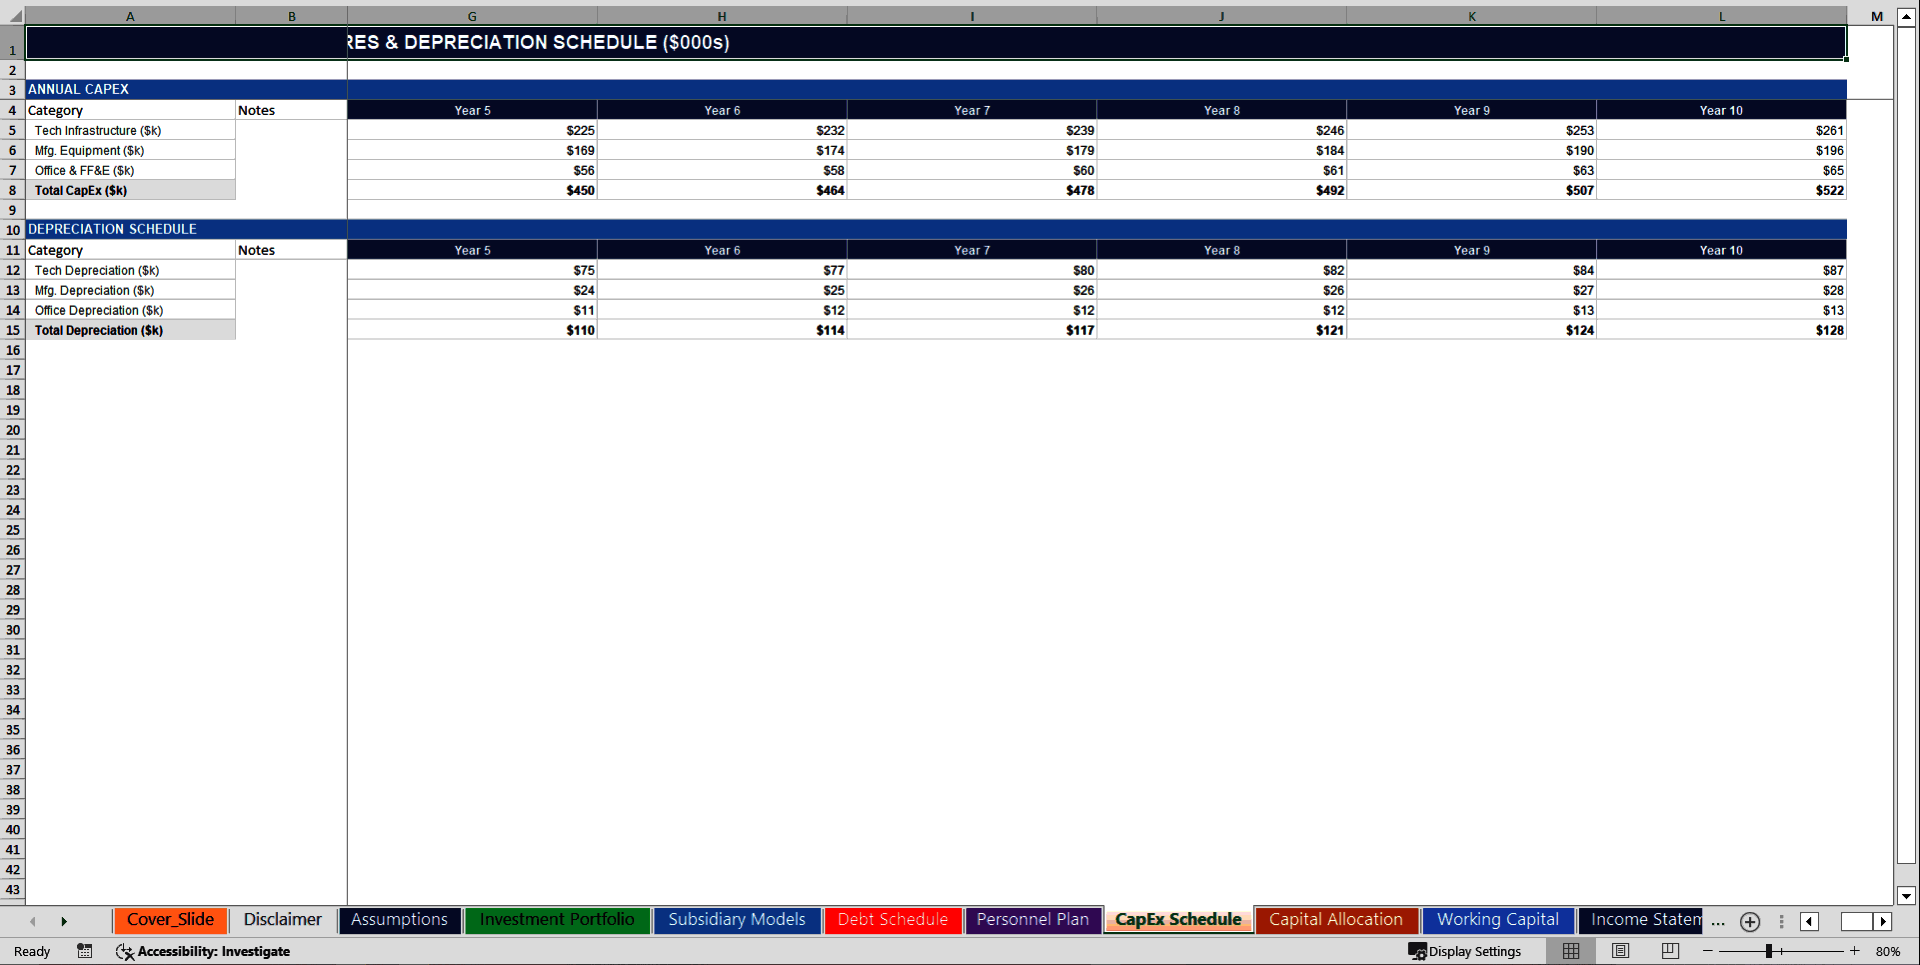Go to the Debt Schedule sheet
Image resolution: width=1920 pixels, height=965 pixels.
point(892,920)
